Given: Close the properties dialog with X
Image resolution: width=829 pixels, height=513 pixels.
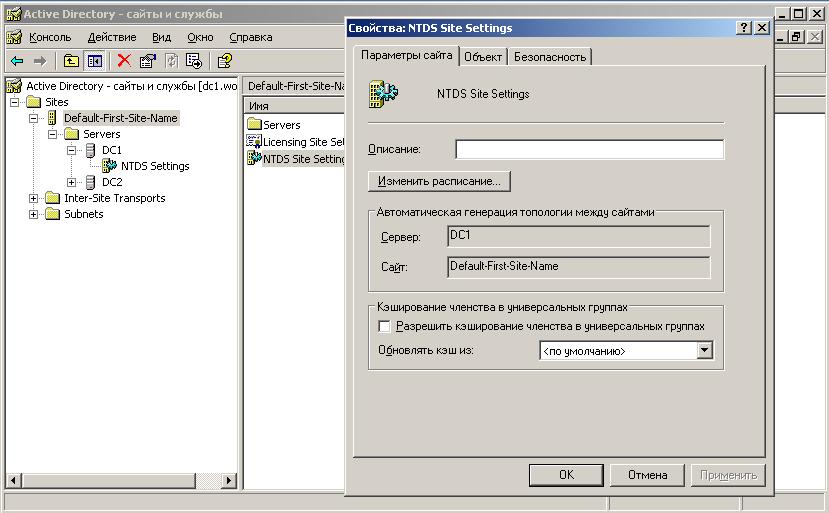Looking at the screenshot, I should (762, 28).
